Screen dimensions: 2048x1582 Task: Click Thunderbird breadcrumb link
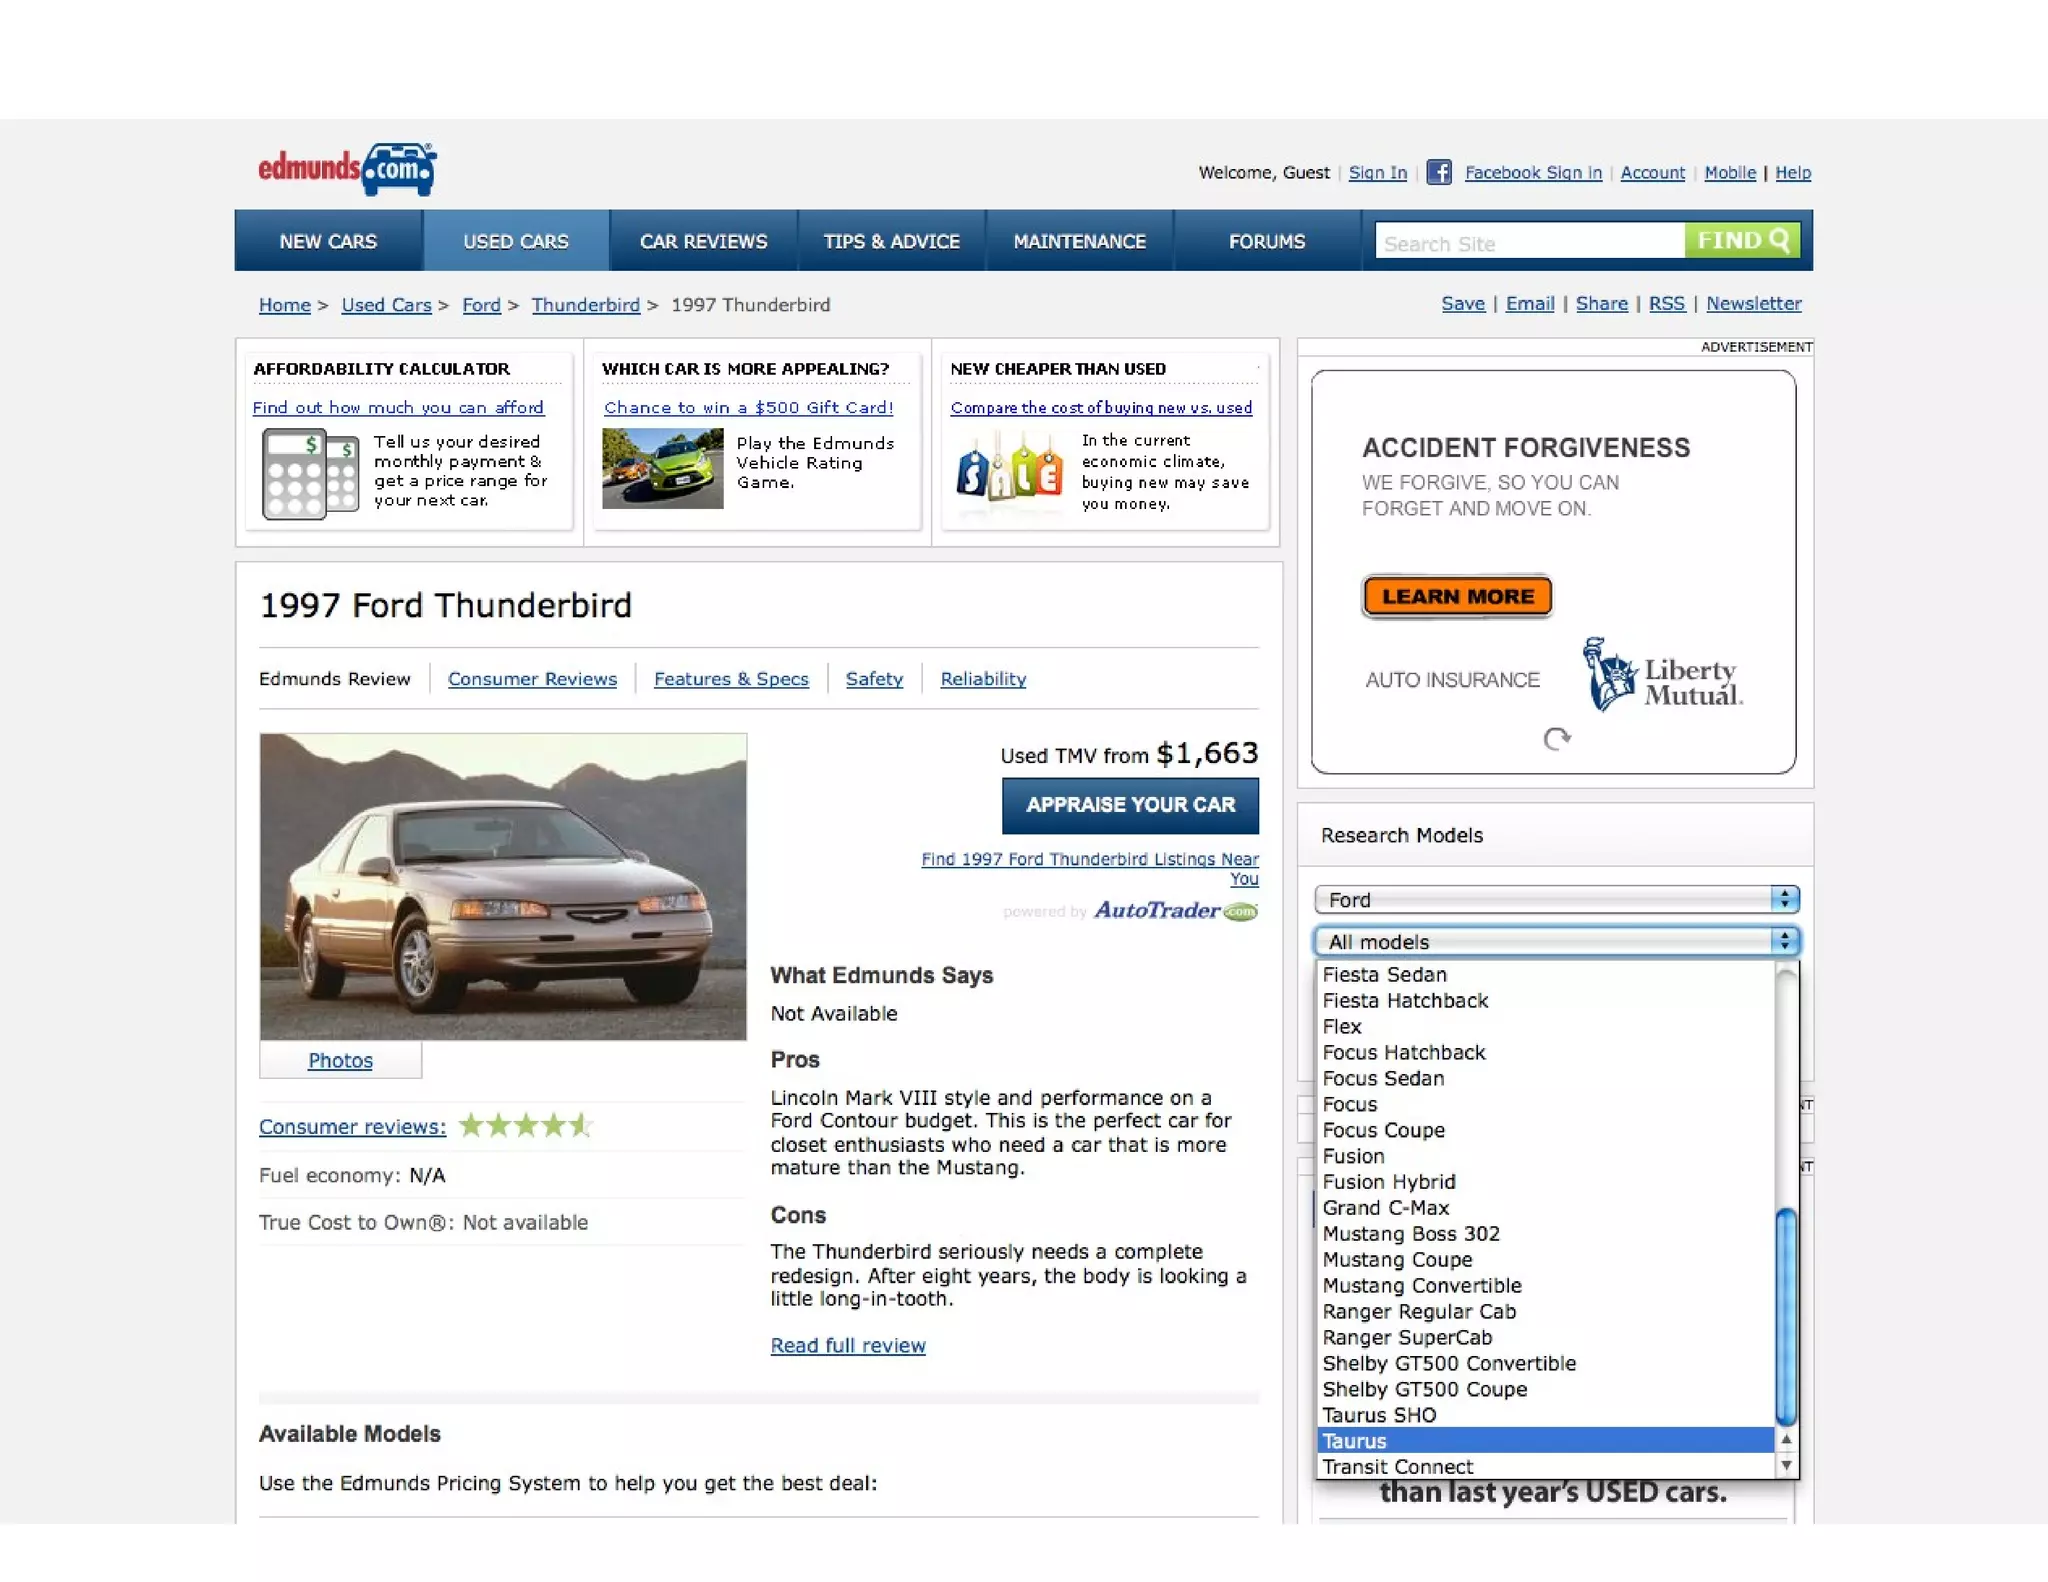coord(585,304)
